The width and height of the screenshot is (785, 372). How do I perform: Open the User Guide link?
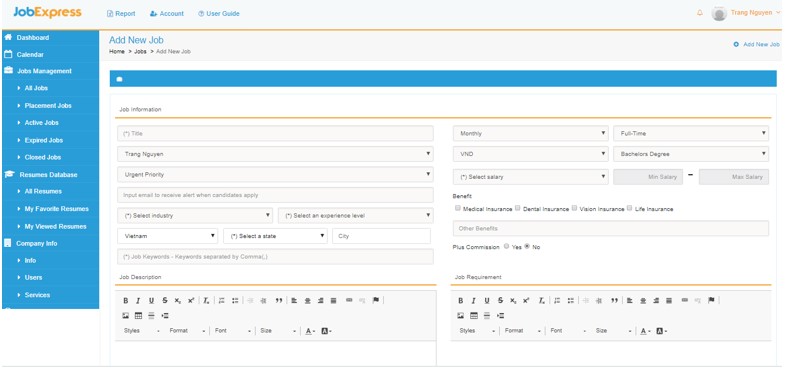coord(219,14)
